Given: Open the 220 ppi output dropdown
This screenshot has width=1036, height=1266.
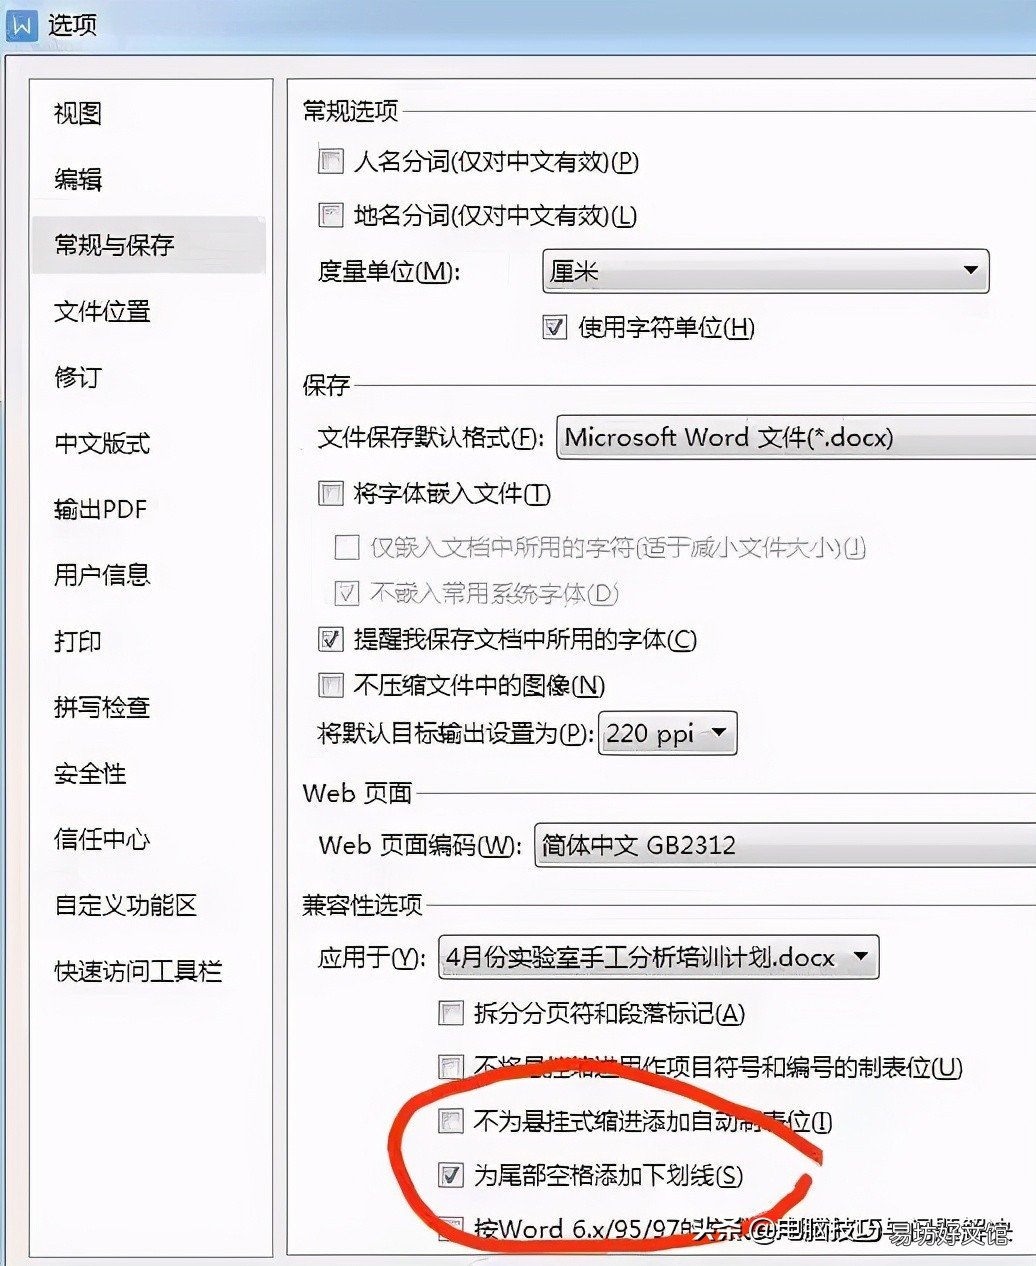Looking at the screenshot, I should (668, 733).
